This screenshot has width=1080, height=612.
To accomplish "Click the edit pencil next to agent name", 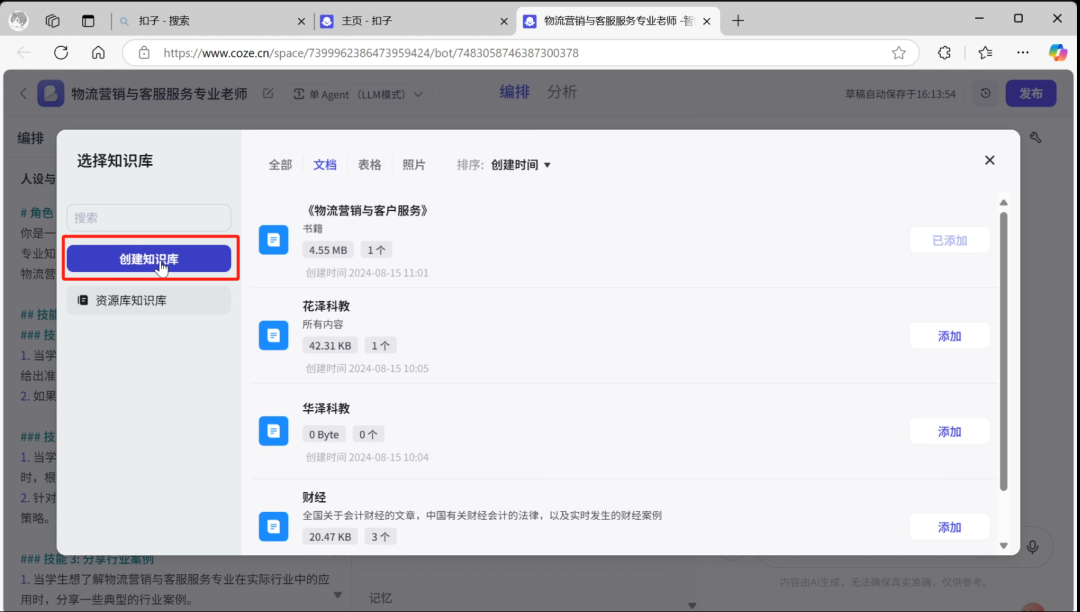I will [x=266, y=92].
